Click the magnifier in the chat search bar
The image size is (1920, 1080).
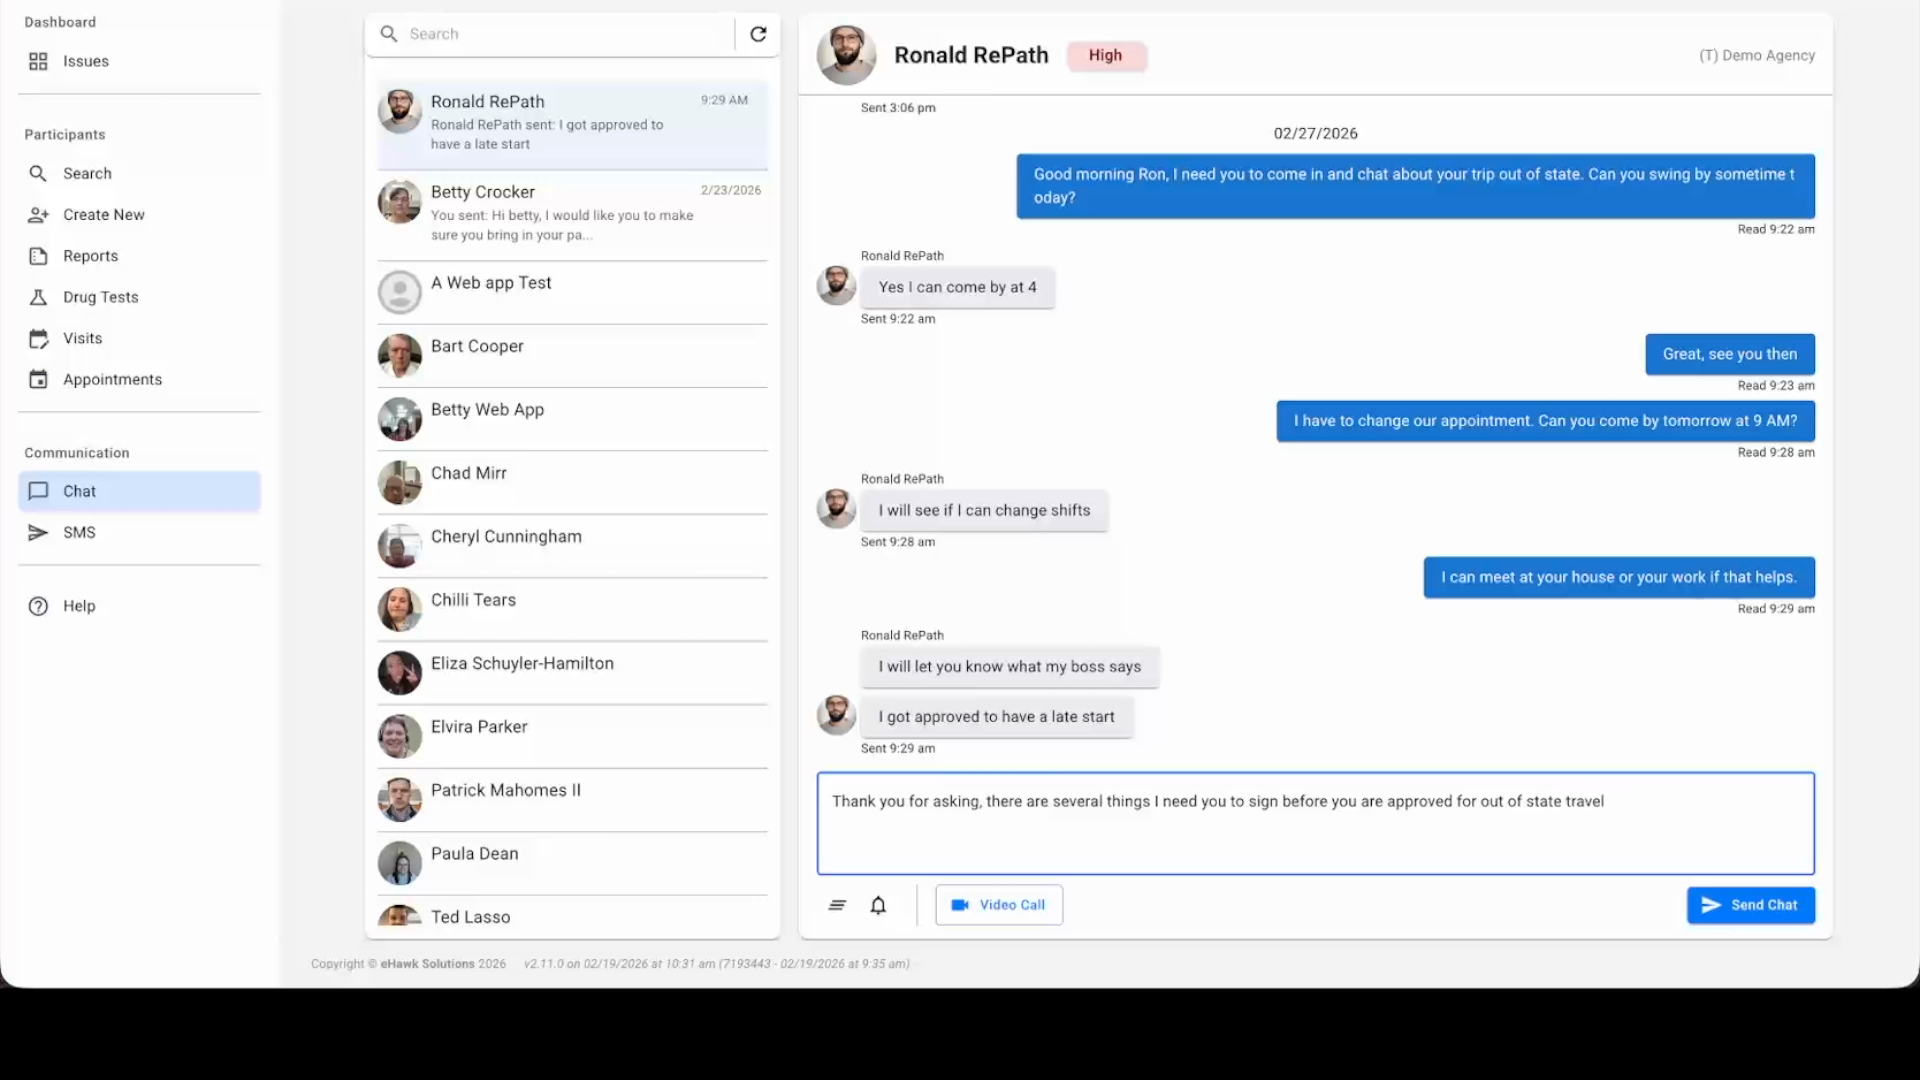(388, 33)
